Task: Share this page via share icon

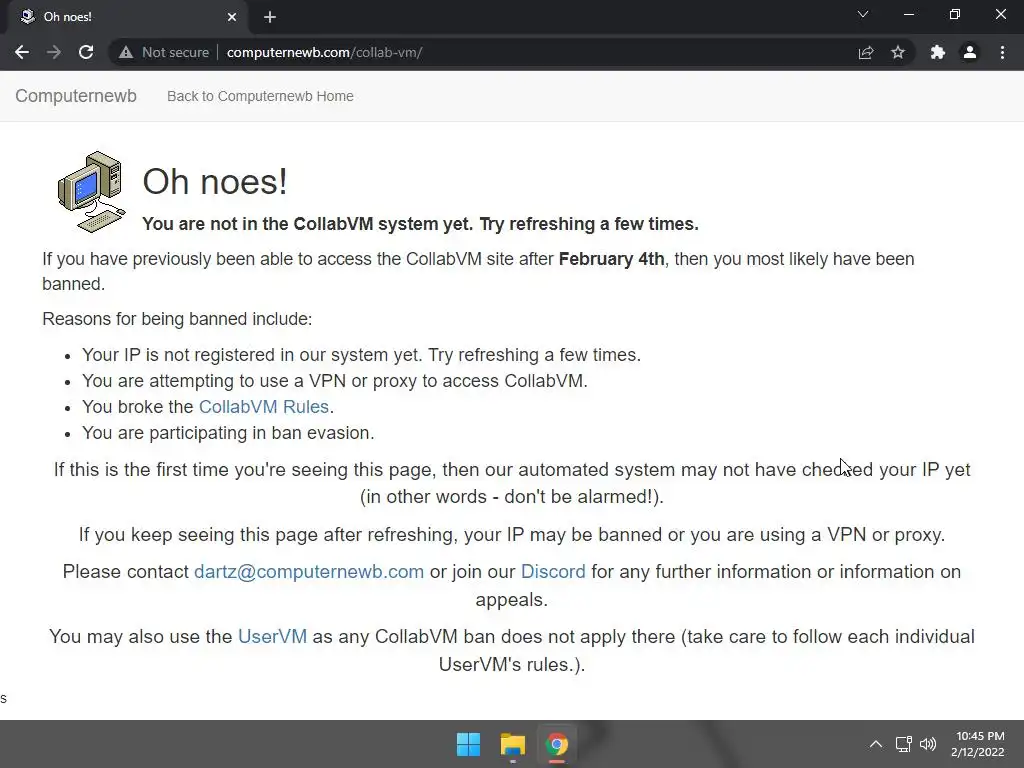Action: tap(866, 52)
